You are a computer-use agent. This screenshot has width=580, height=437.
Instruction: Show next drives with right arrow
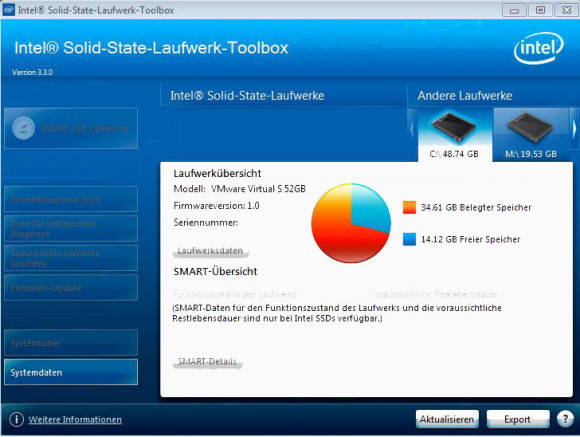click(x=574, y=129)
